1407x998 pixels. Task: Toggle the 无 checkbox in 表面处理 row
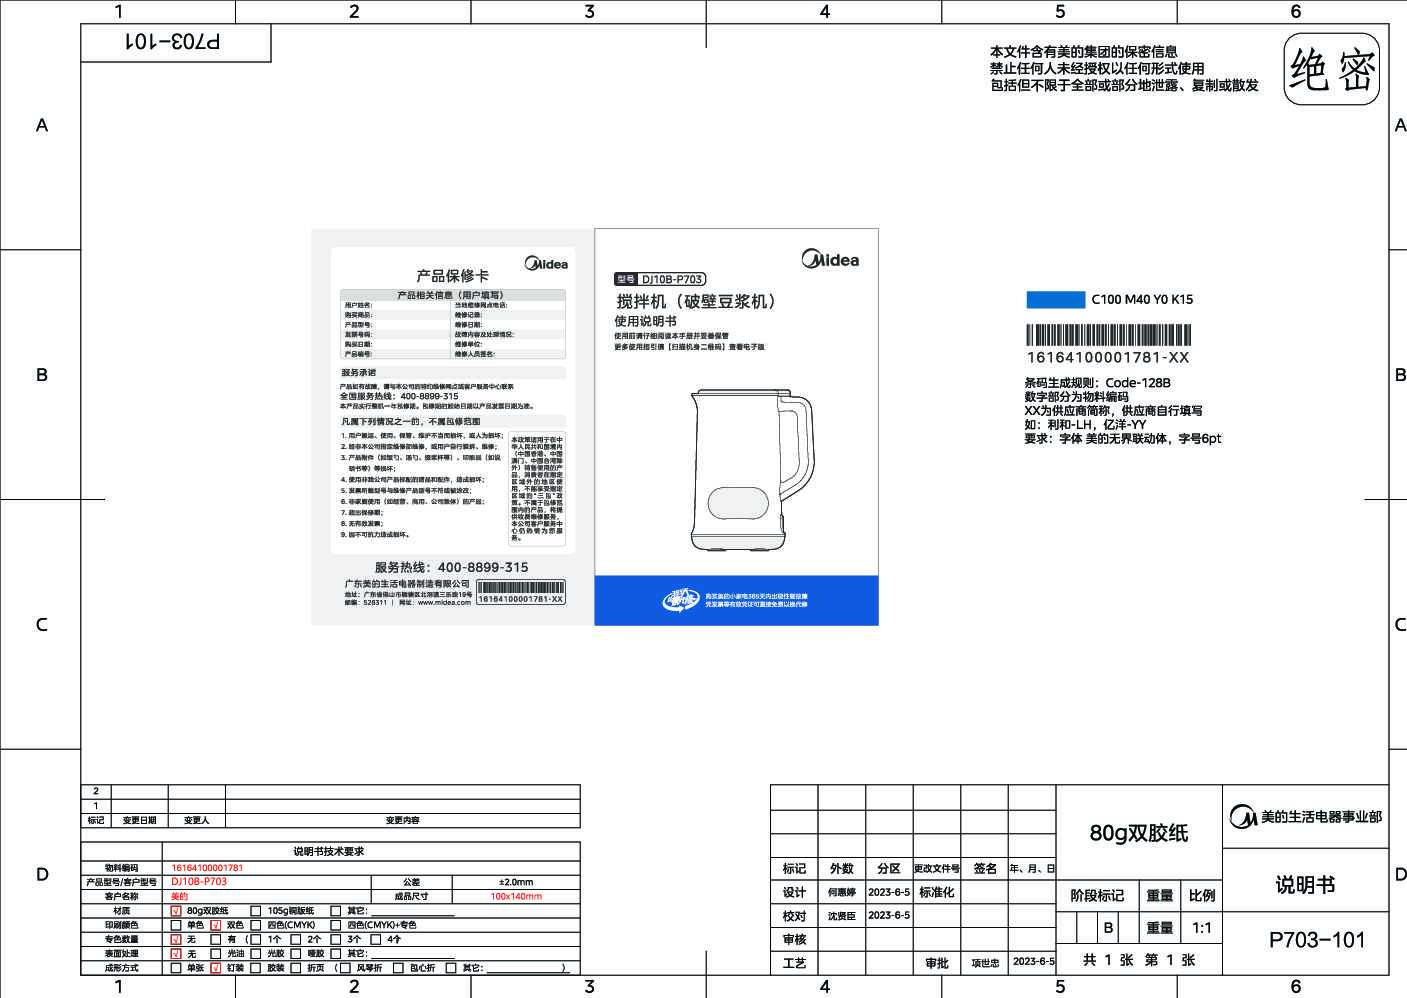click(176, 953)
